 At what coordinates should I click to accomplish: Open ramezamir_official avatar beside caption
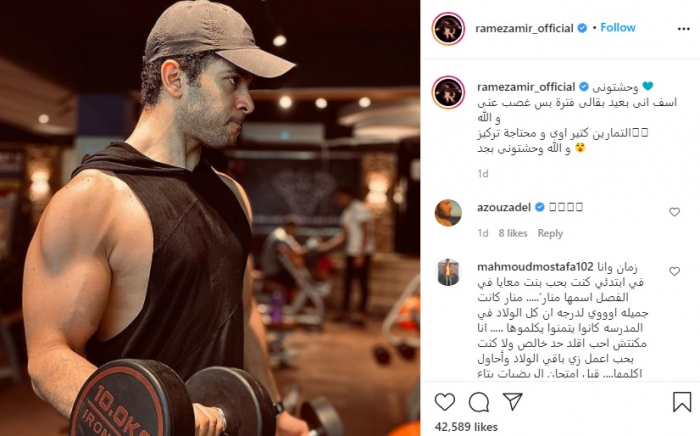click(448, 92)
